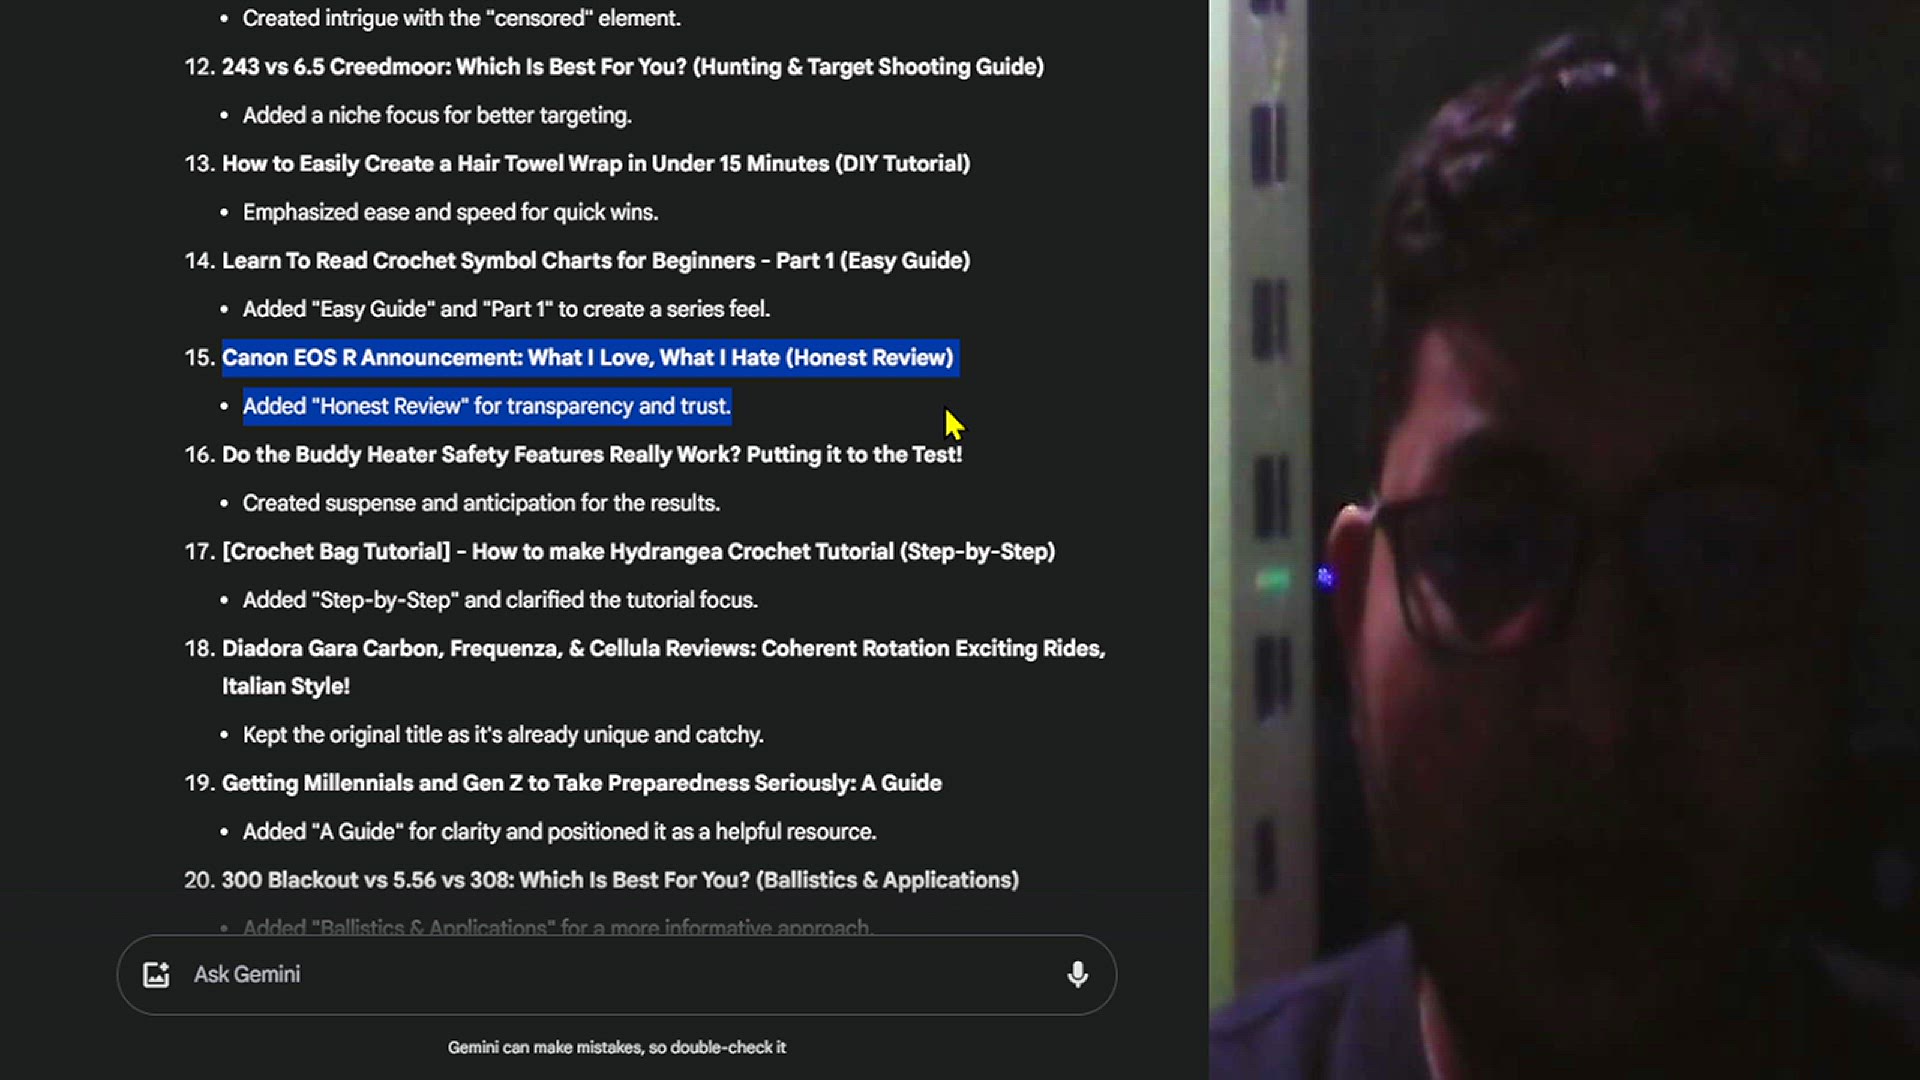This screenshot has height=1080, width=1920.
Task: Click the image upload icon
Action: pos(156,975)
